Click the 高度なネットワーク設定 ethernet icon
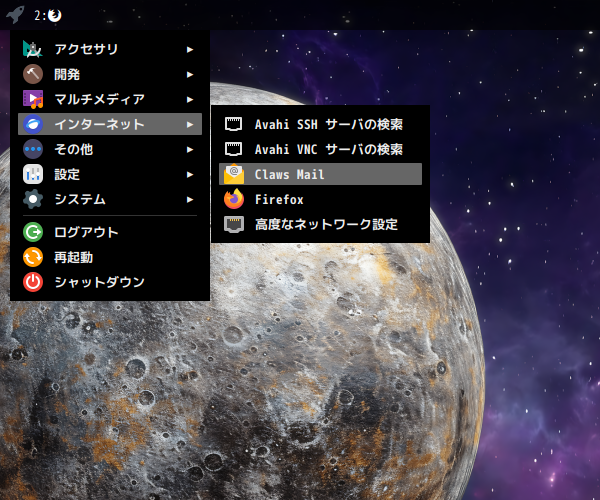The width and height of the screenshot is (600, 500). click(x=234, y=224)
